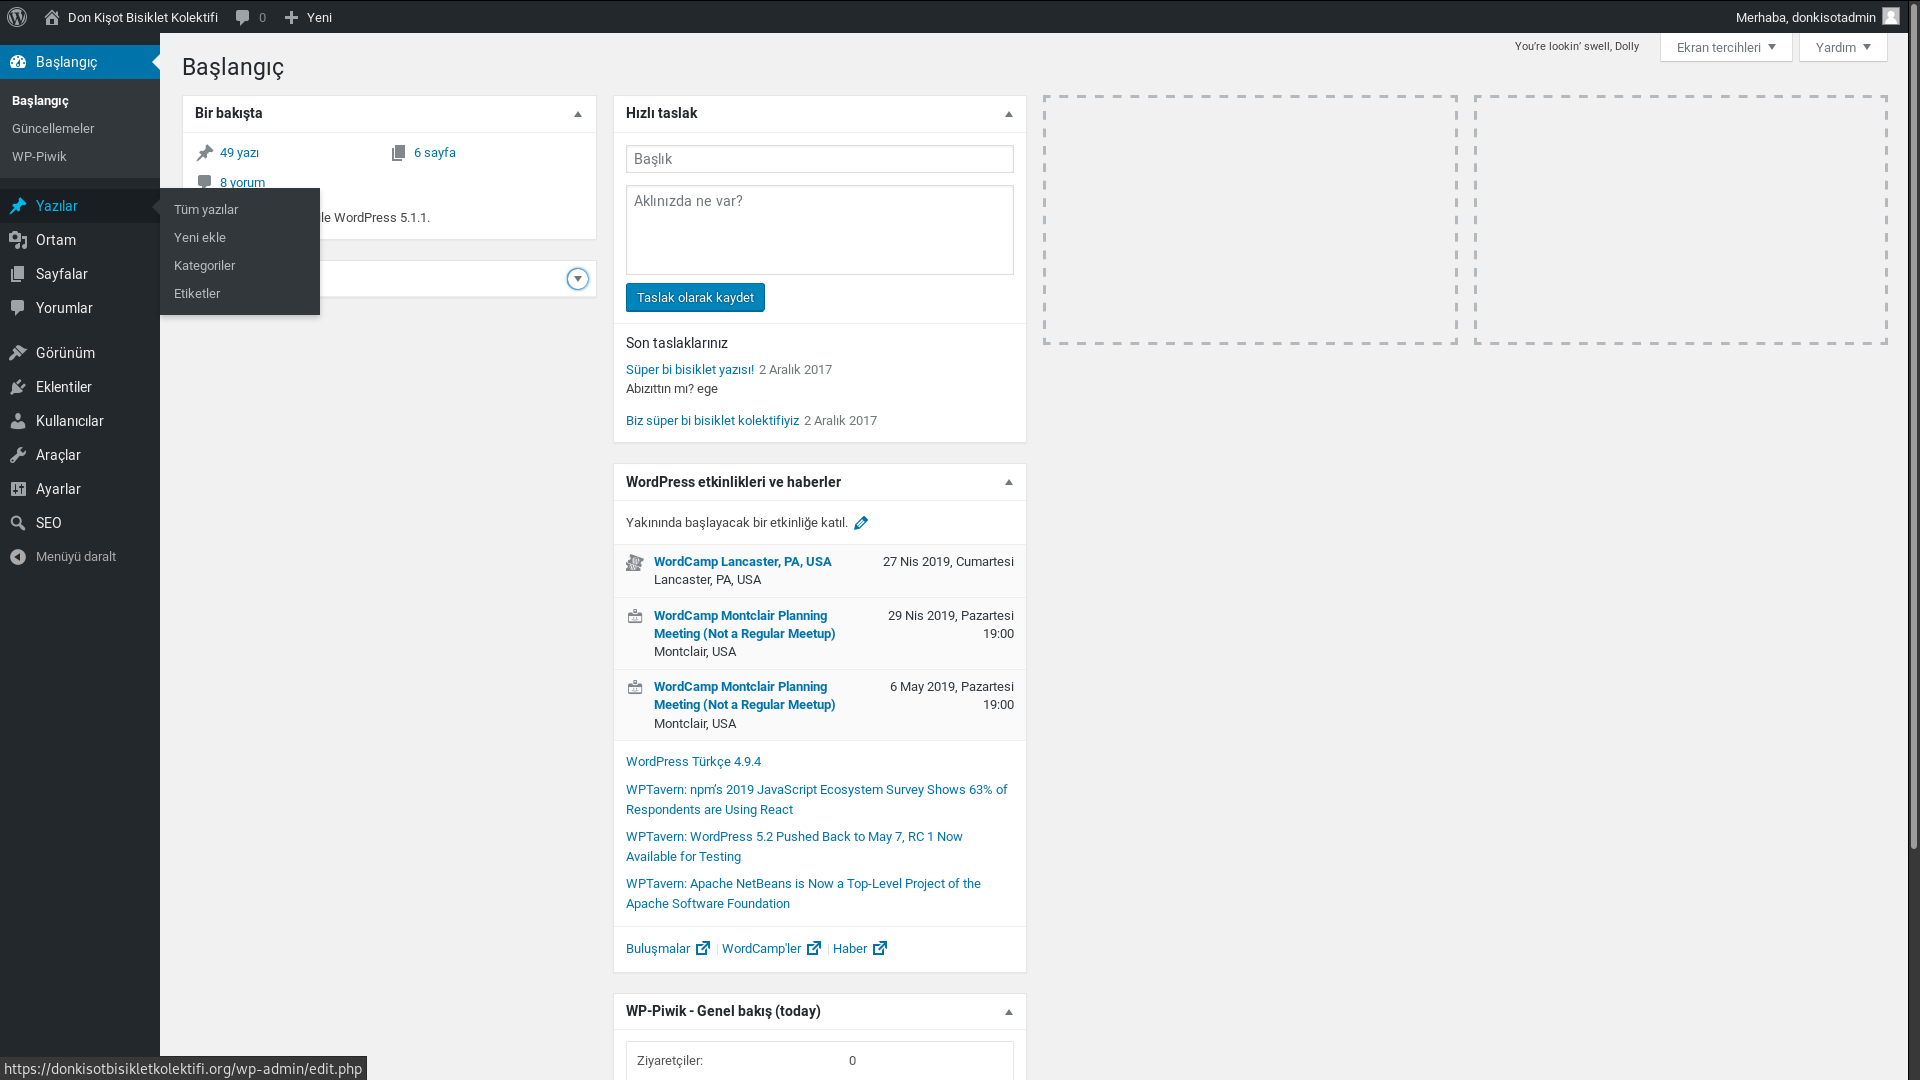Viewport: 1920px width, 1080px height.
Task: Click inside the Başlık input field
Action: (x=819, y=159)
